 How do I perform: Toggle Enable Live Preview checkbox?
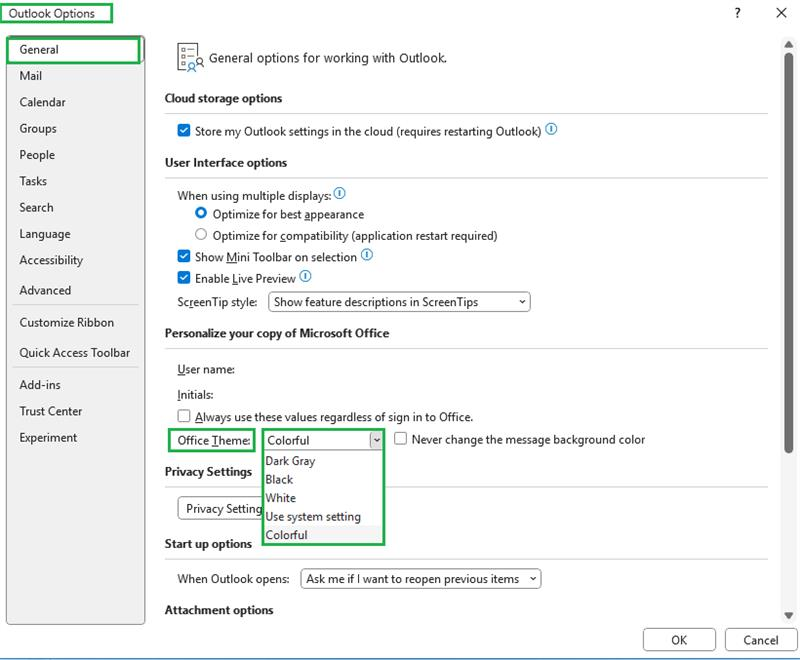pyautogui.click(x=184, y=277)
